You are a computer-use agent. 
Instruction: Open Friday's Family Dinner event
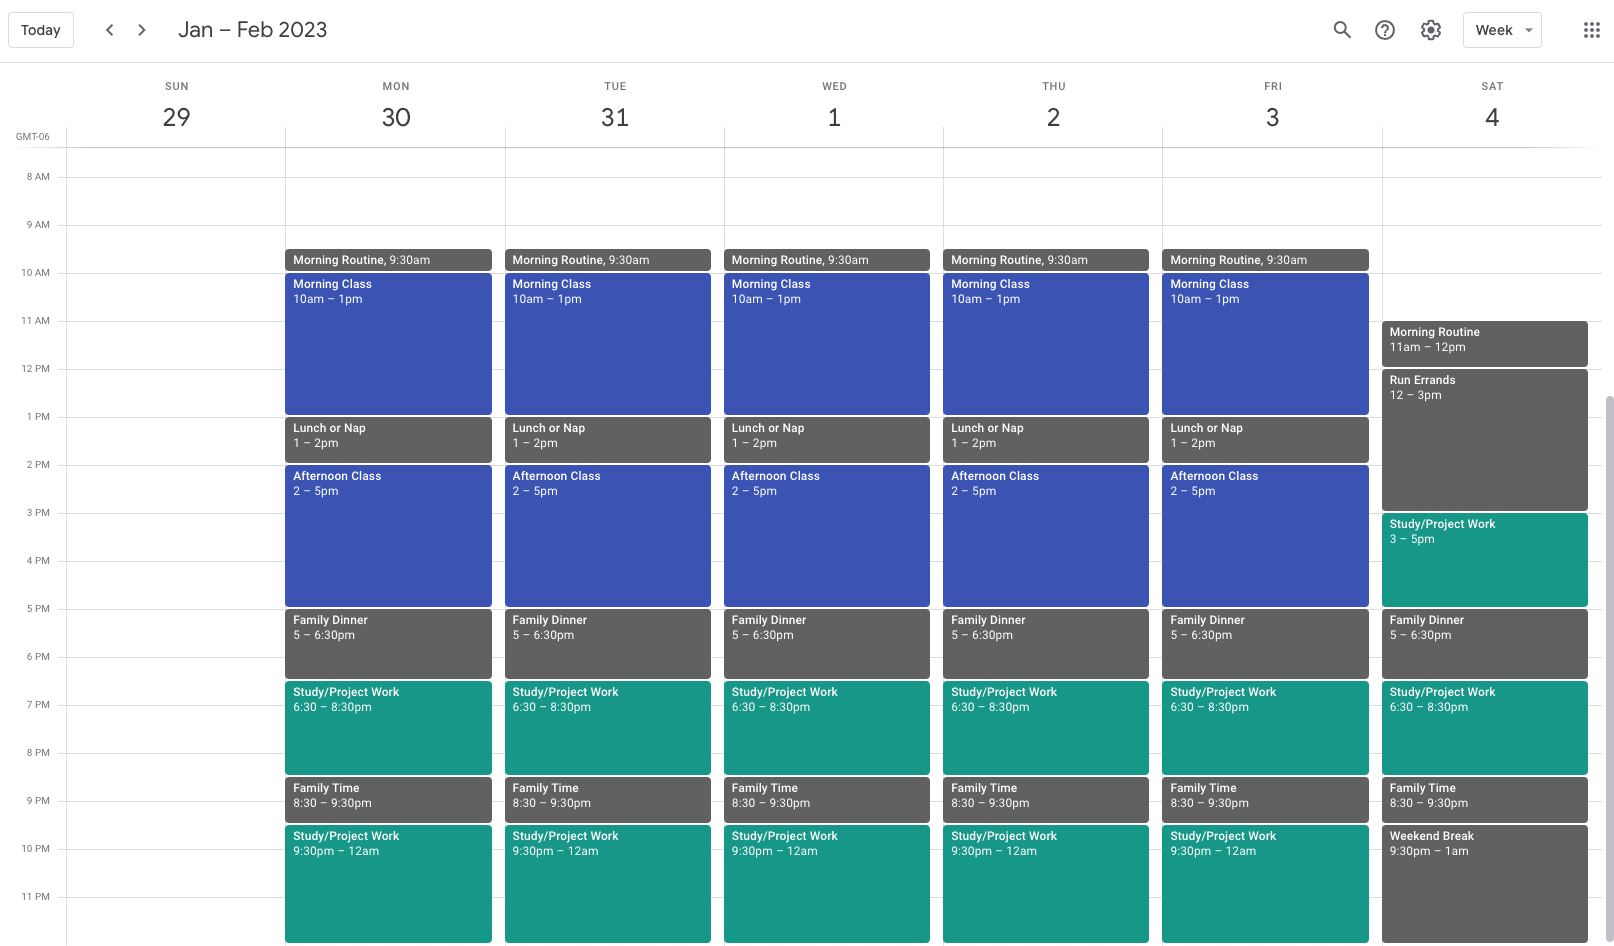pos(1265,643)
